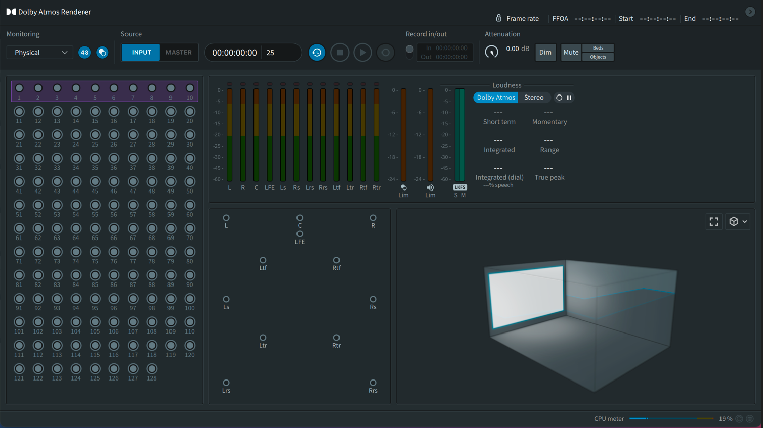
Task: Select the Rs speaker in room layout
Action: click(373, 299)
